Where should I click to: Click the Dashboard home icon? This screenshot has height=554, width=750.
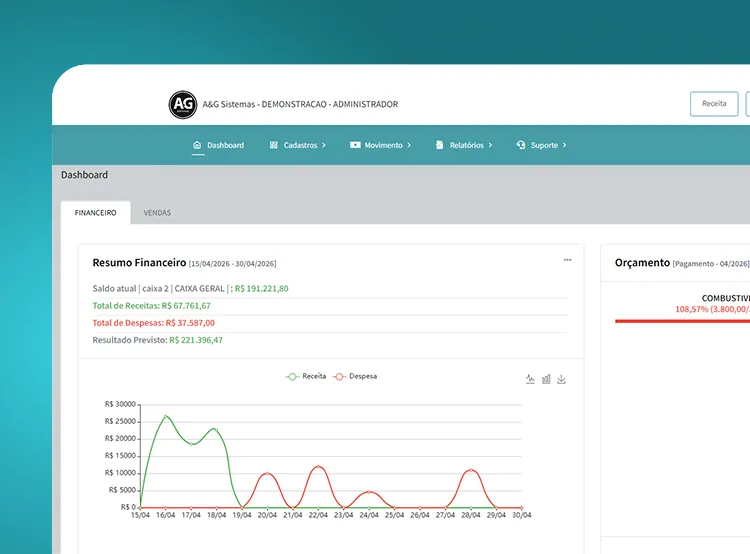pos(197,145)
